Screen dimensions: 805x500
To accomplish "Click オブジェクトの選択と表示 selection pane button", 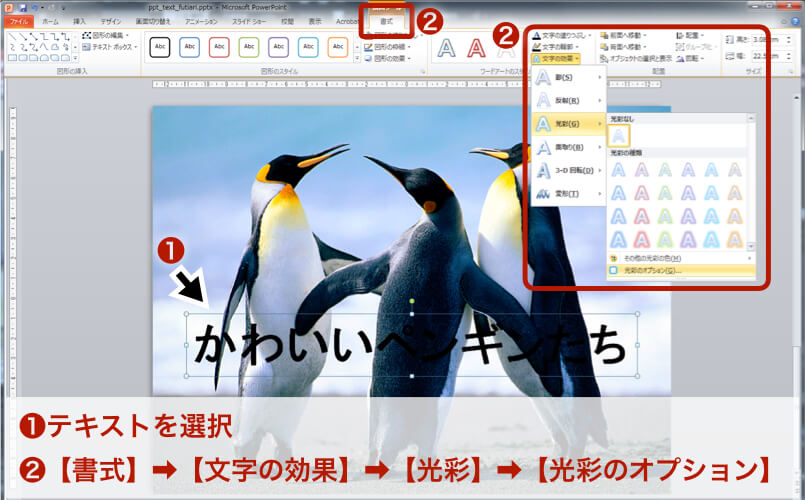I will (636, 59).
